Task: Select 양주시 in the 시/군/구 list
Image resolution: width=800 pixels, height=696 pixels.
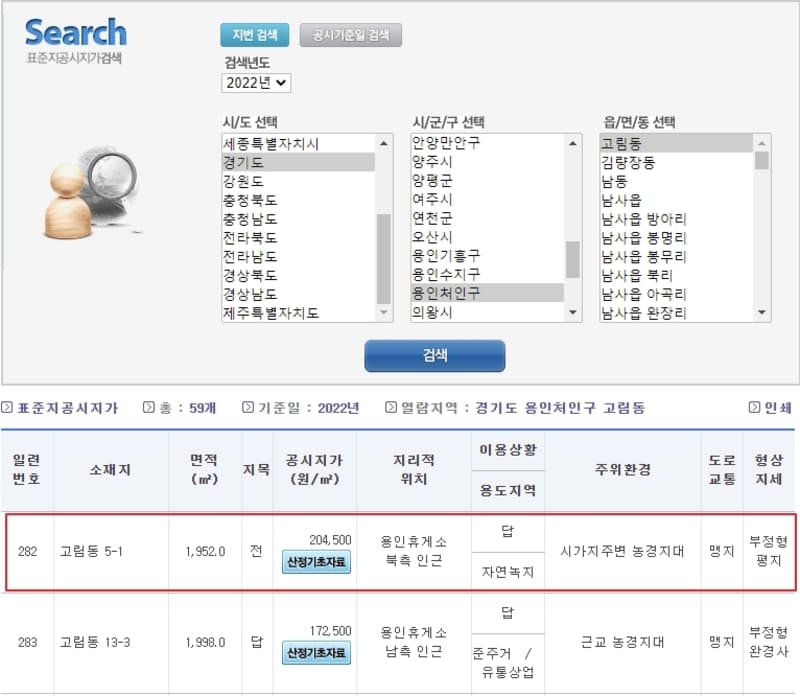Action: pos(487,161)
